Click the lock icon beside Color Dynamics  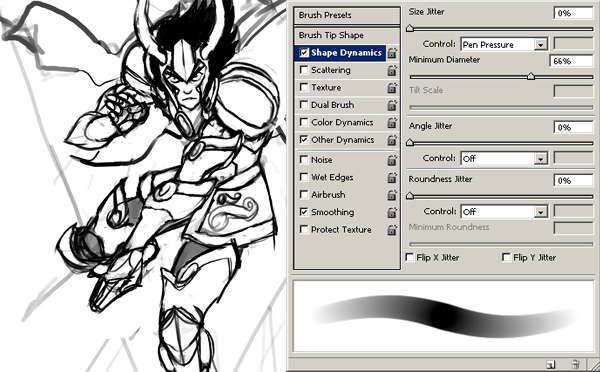392,122
